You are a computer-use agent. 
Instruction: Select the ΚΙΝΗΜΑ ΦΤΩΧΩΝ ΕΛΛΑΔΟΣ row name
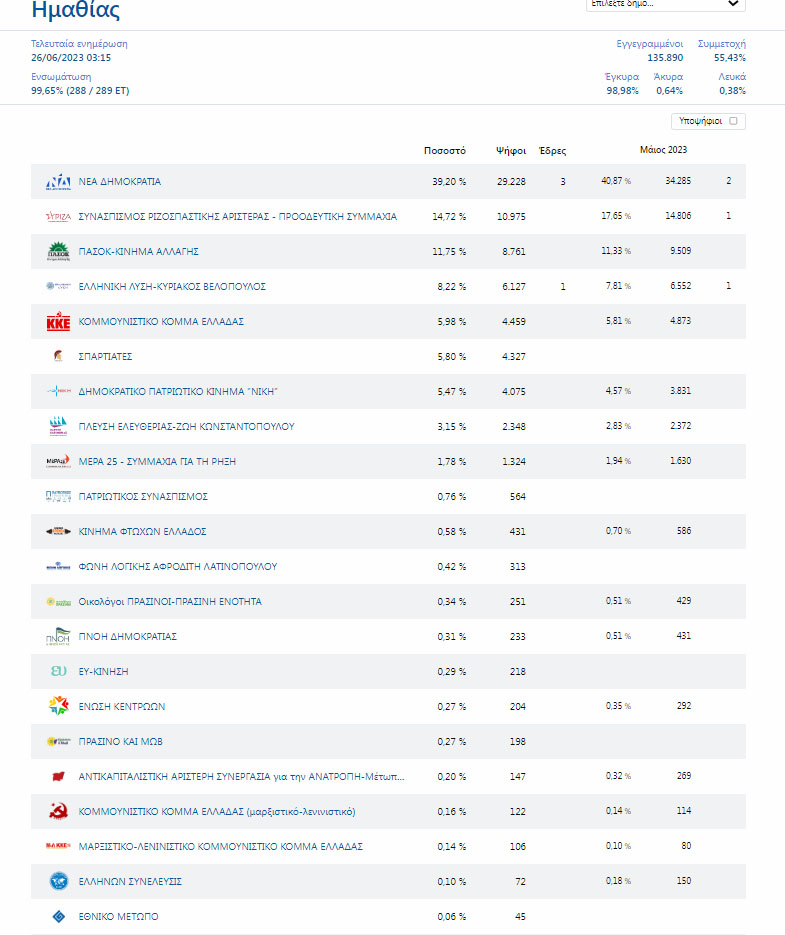click(x=142, y=532)
